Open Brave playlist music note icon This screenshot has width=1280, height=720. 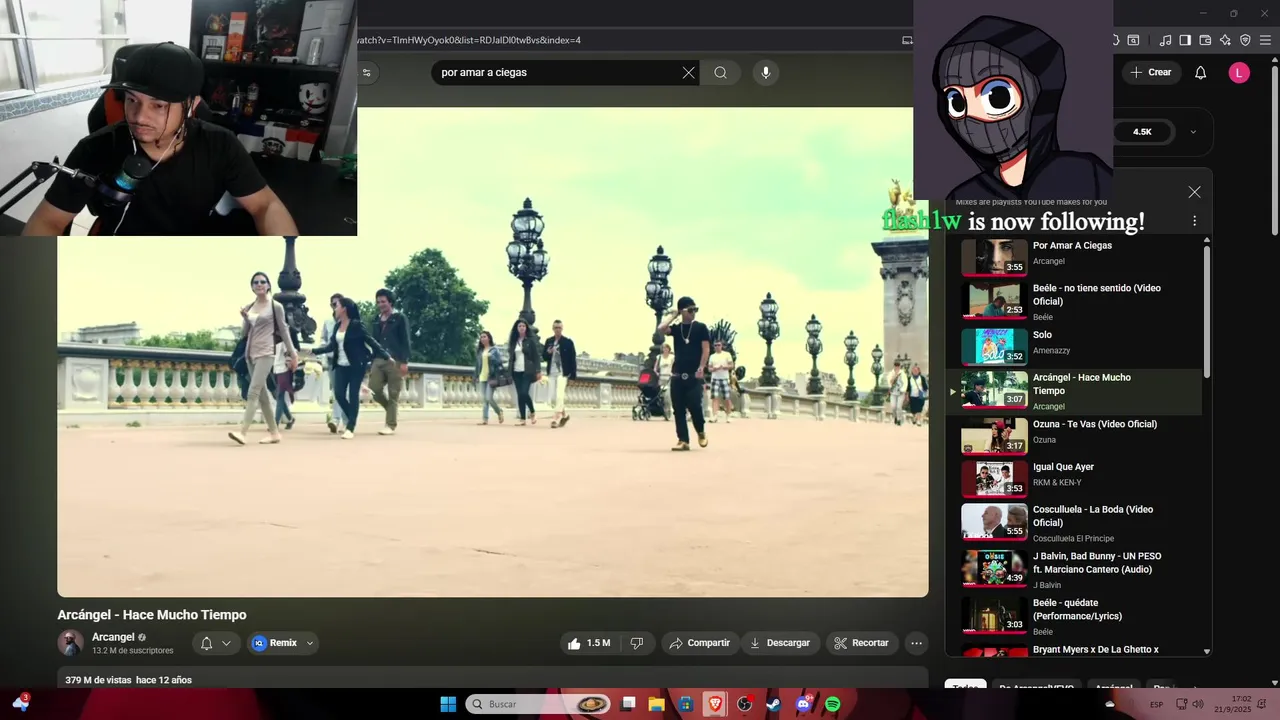point(1165,40)
